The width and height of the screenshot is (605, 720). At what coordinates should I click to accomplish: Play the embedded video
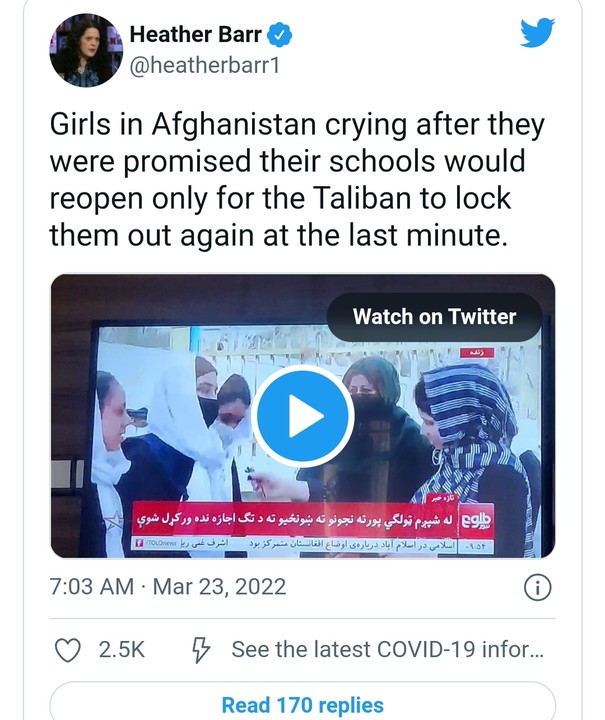pyautogui.click(x=302, y=416)
